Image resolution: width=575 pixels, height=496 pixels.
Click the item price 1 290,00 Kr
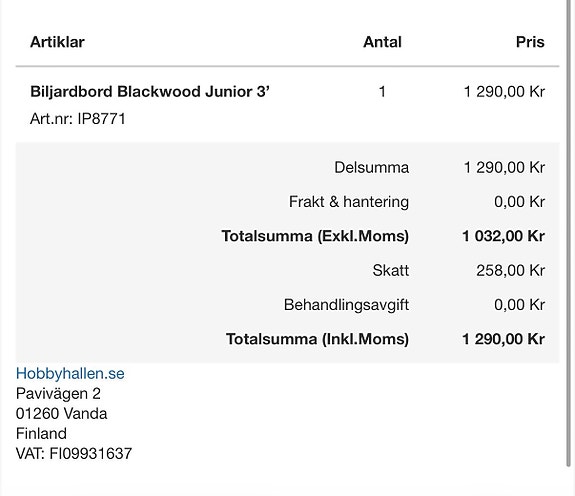tap(504, 92)
